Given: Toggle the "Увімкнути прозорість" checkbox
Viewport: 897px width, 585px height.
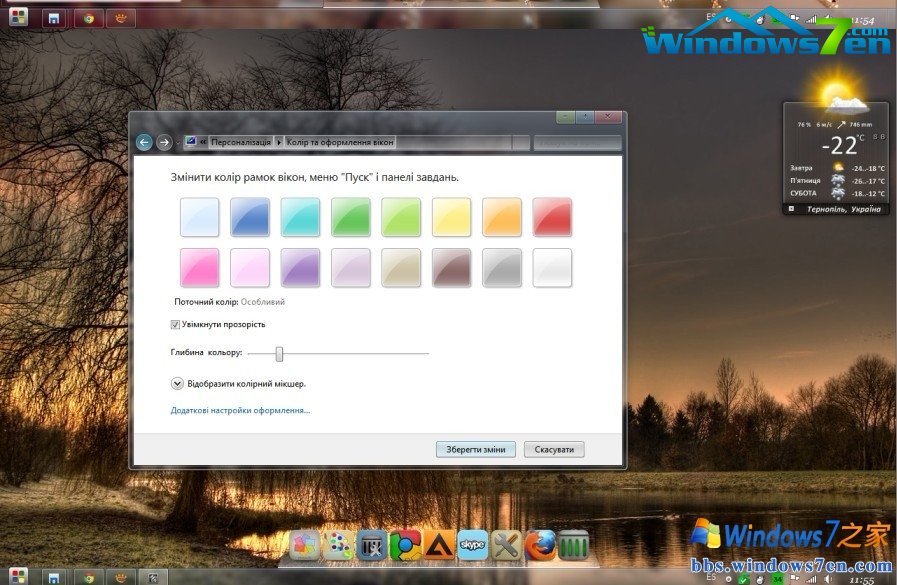Looking at the screenshot, I should [x=175, y=325].
